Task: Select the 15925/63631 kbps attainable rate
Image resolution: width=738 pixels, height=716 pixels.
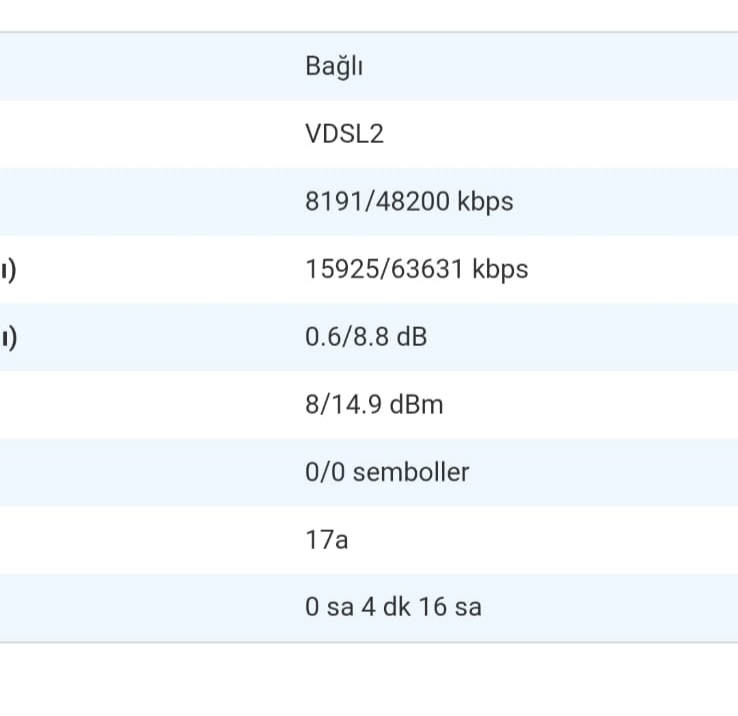Action: 417,269
